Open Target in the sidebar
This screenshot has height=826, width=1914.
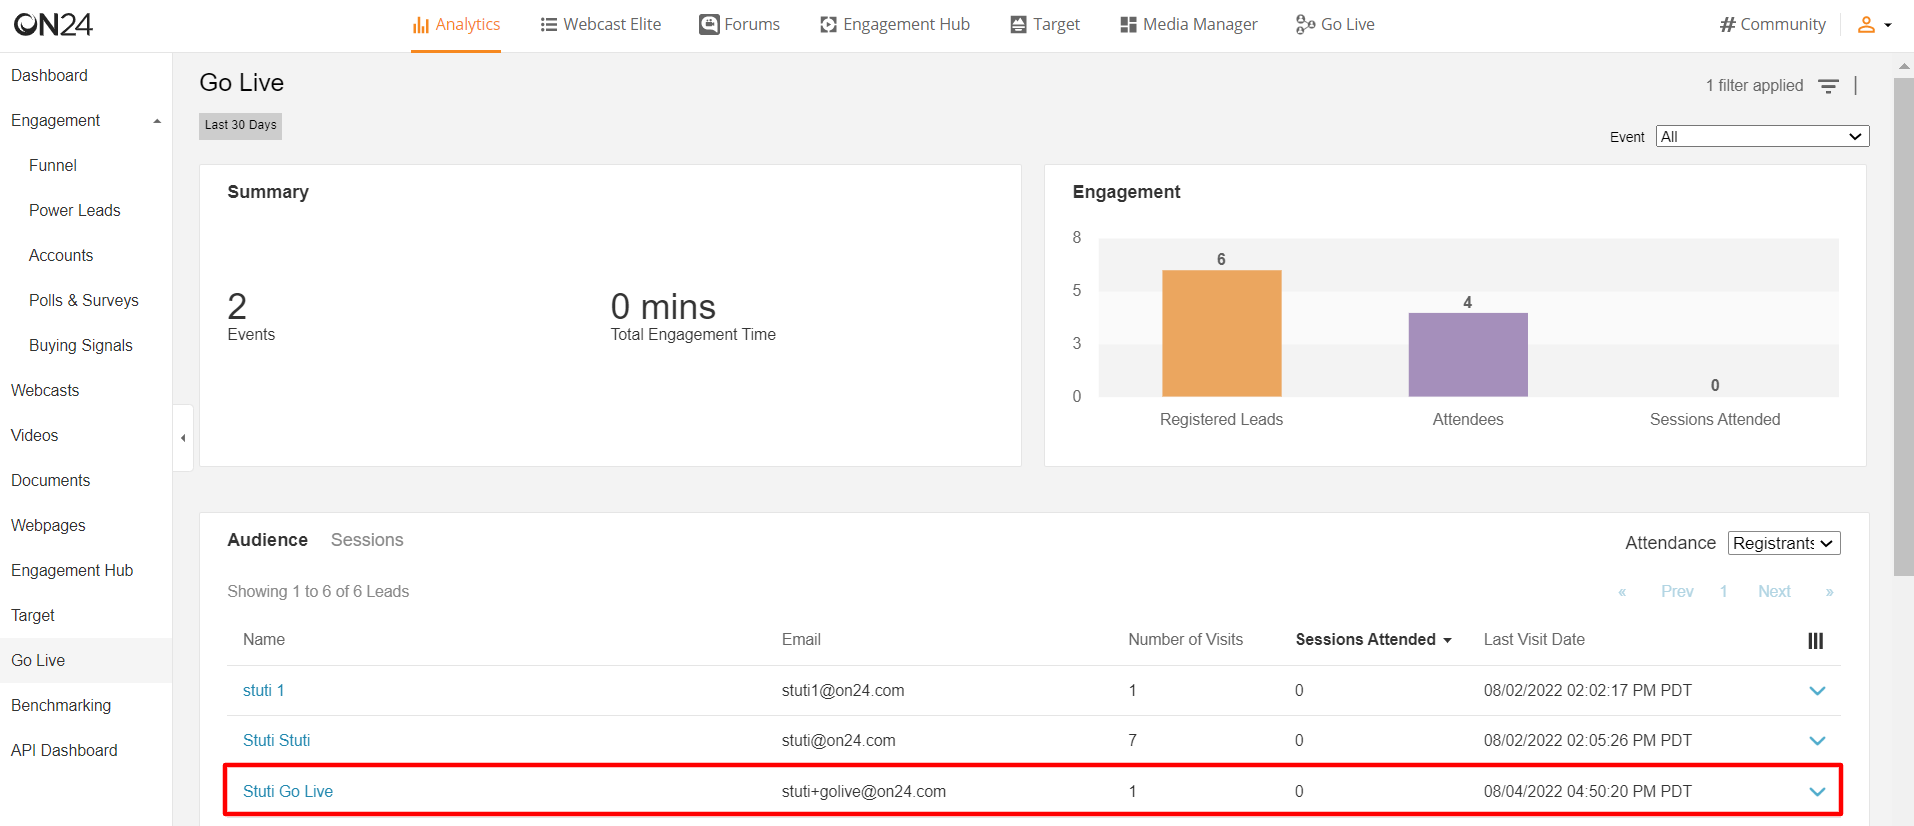(33, 615)
